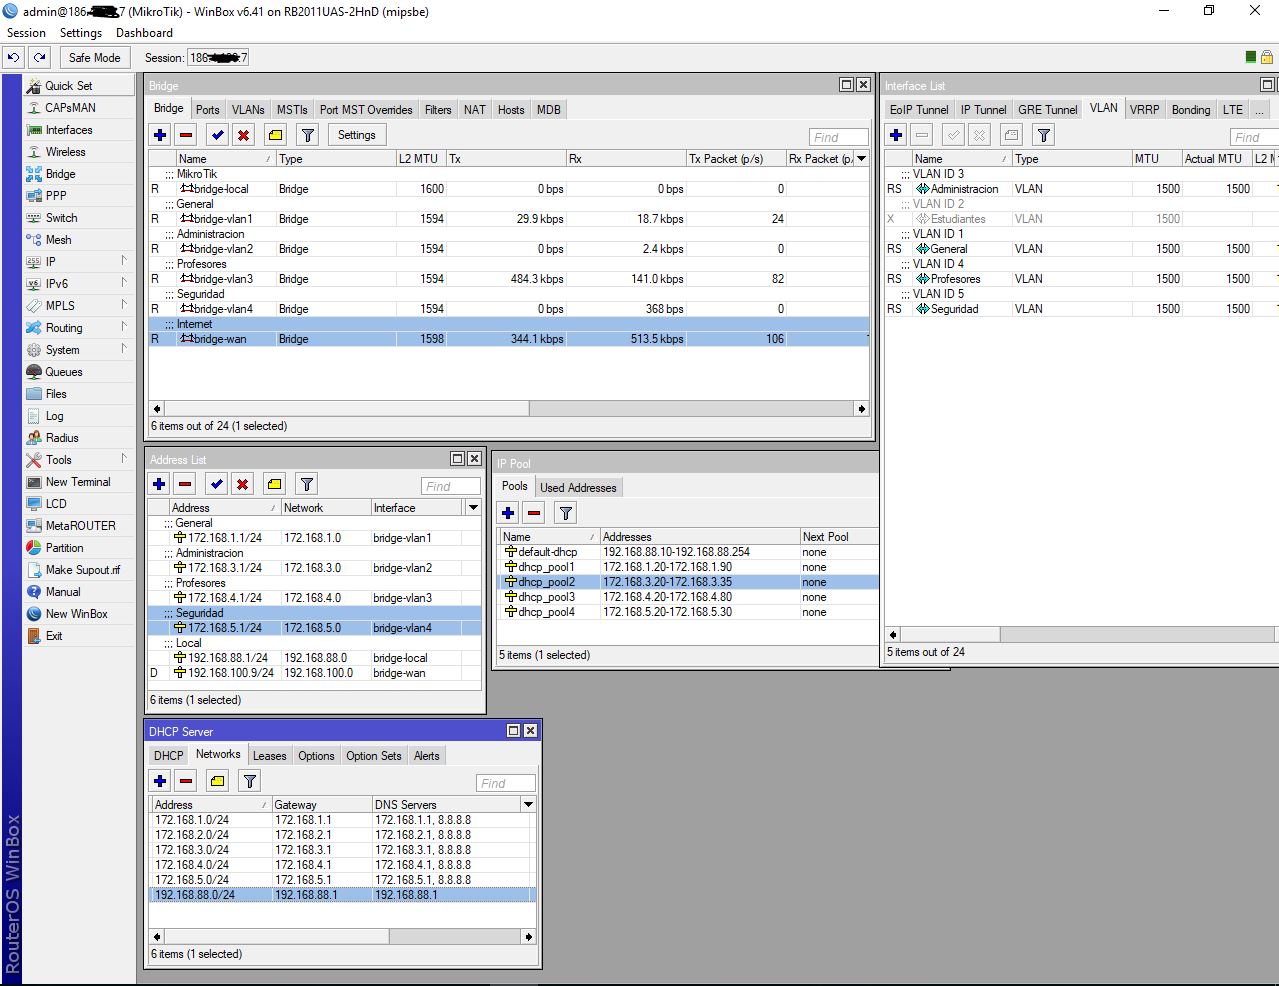1279x986 pixels.
Task: Open MetaROUTER in sidebar
Action: 79,526
